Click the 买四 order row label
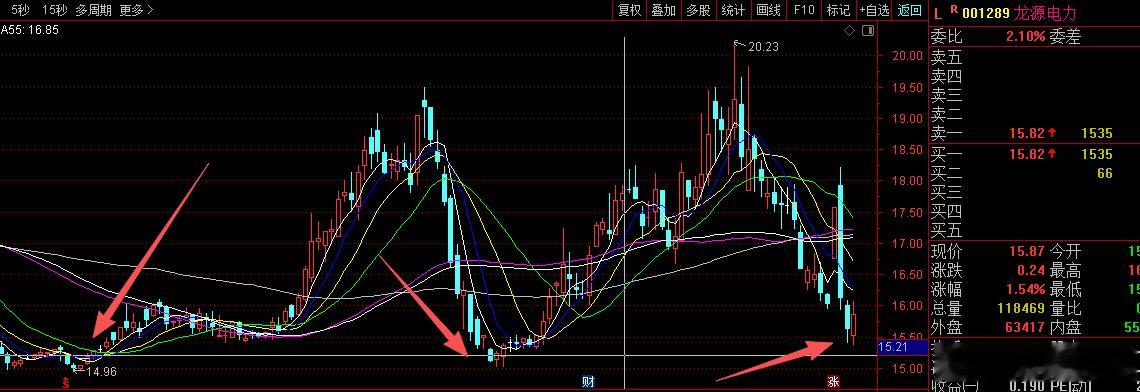The image size is (1140, 392). [x=947, y=212]
